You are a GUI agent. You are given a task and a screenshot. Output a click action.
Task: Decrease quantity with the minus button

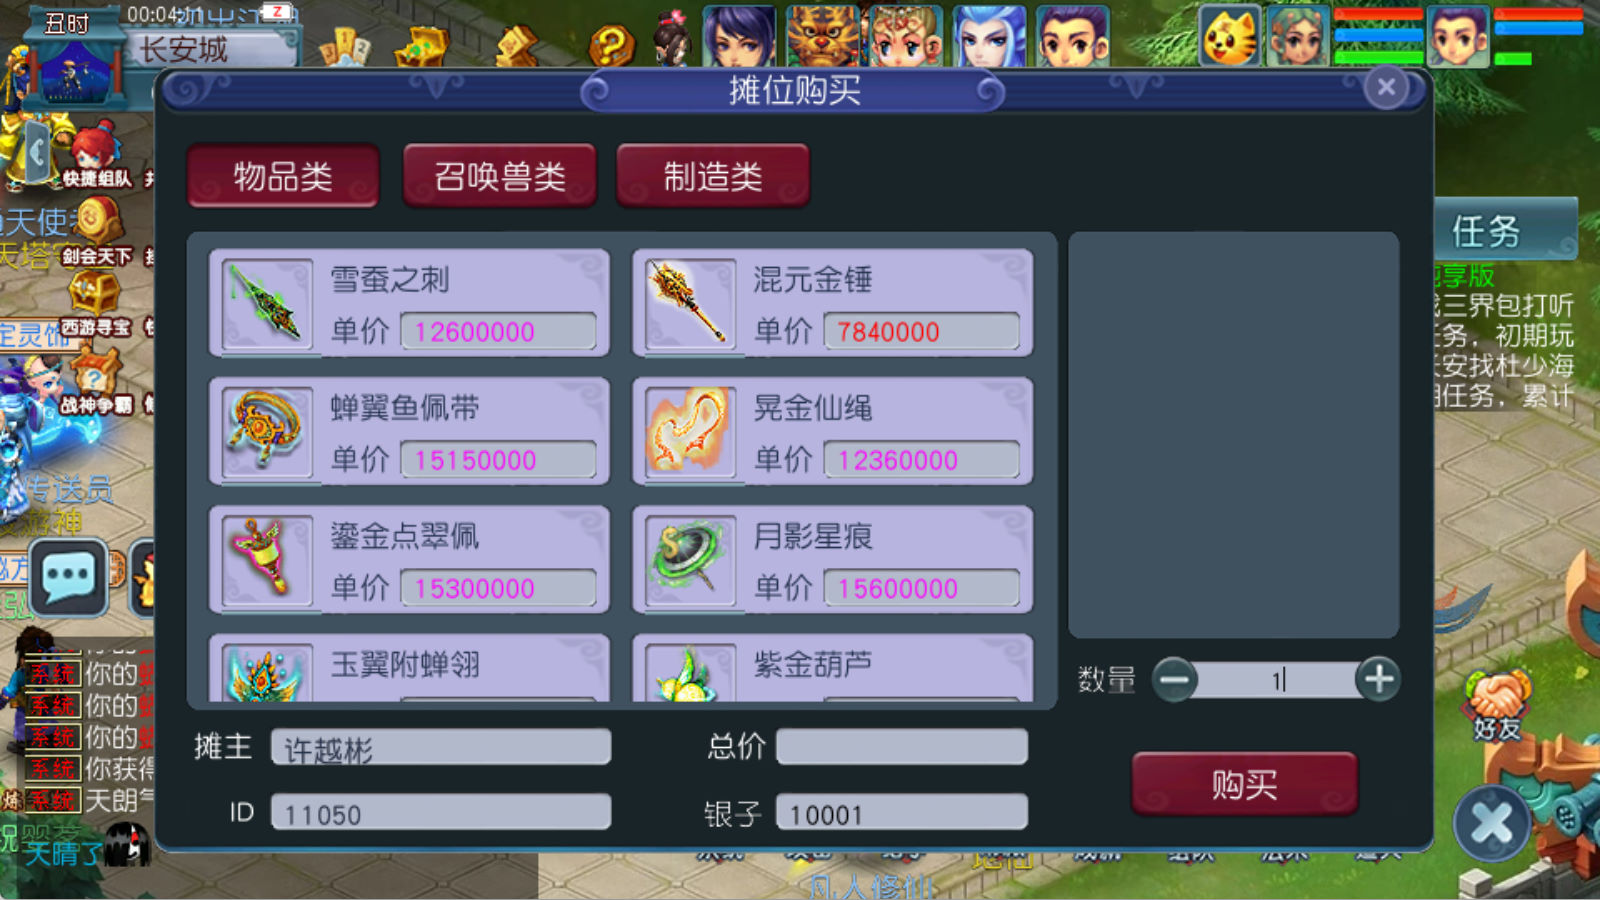pyautogui.click(x=1175, y=680)
